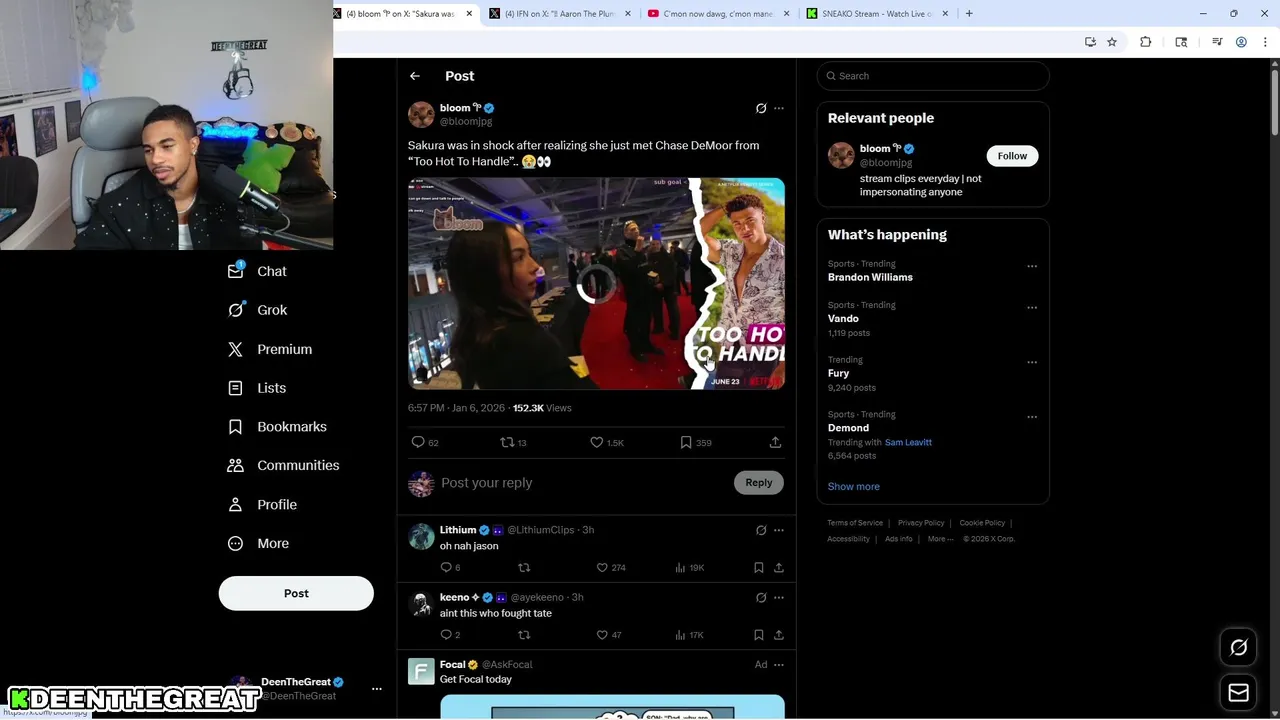1280x720 pixels.
Task: View analytics of Lithium's 19K views
Action: pos(689,567)
